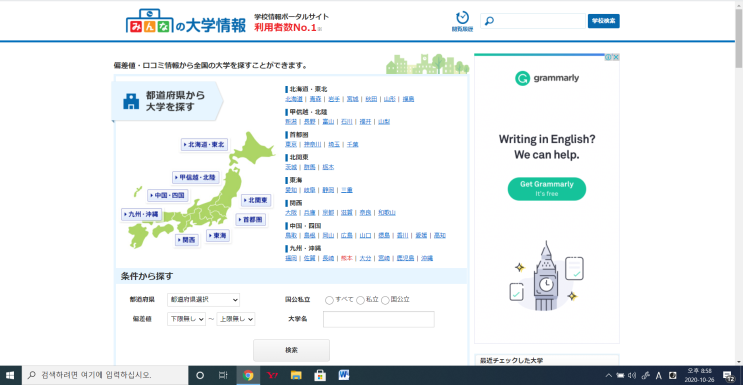Click the 東海 region label on the map
743x385 pixels.
(218, 236)
